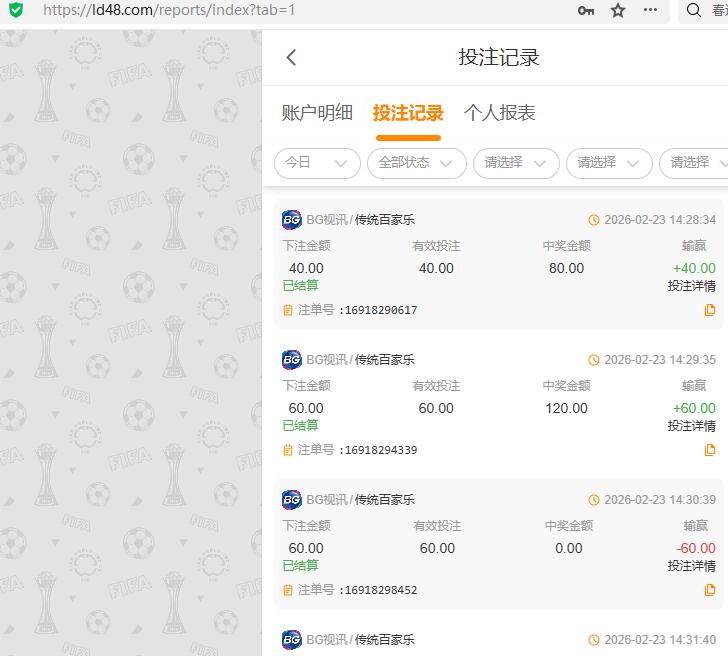Click the win/loss value +40.00
The width and height of the screenshot is (728, 656).
(x=694, y=268)
